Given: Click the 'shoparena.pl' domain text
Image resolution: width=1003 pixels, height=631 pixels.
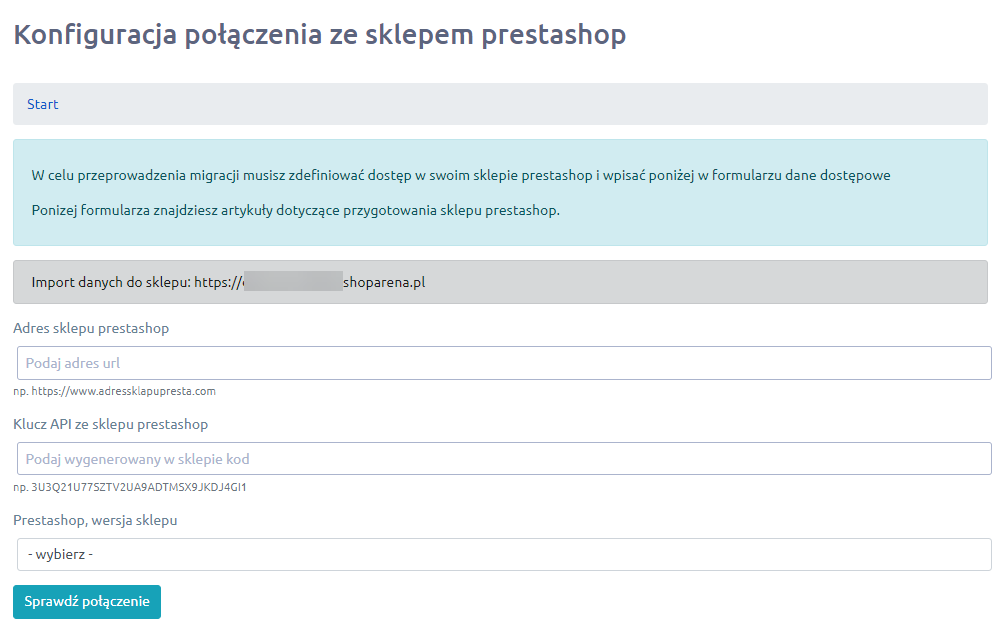Looking at the screenshot, I should coord(384,283).
